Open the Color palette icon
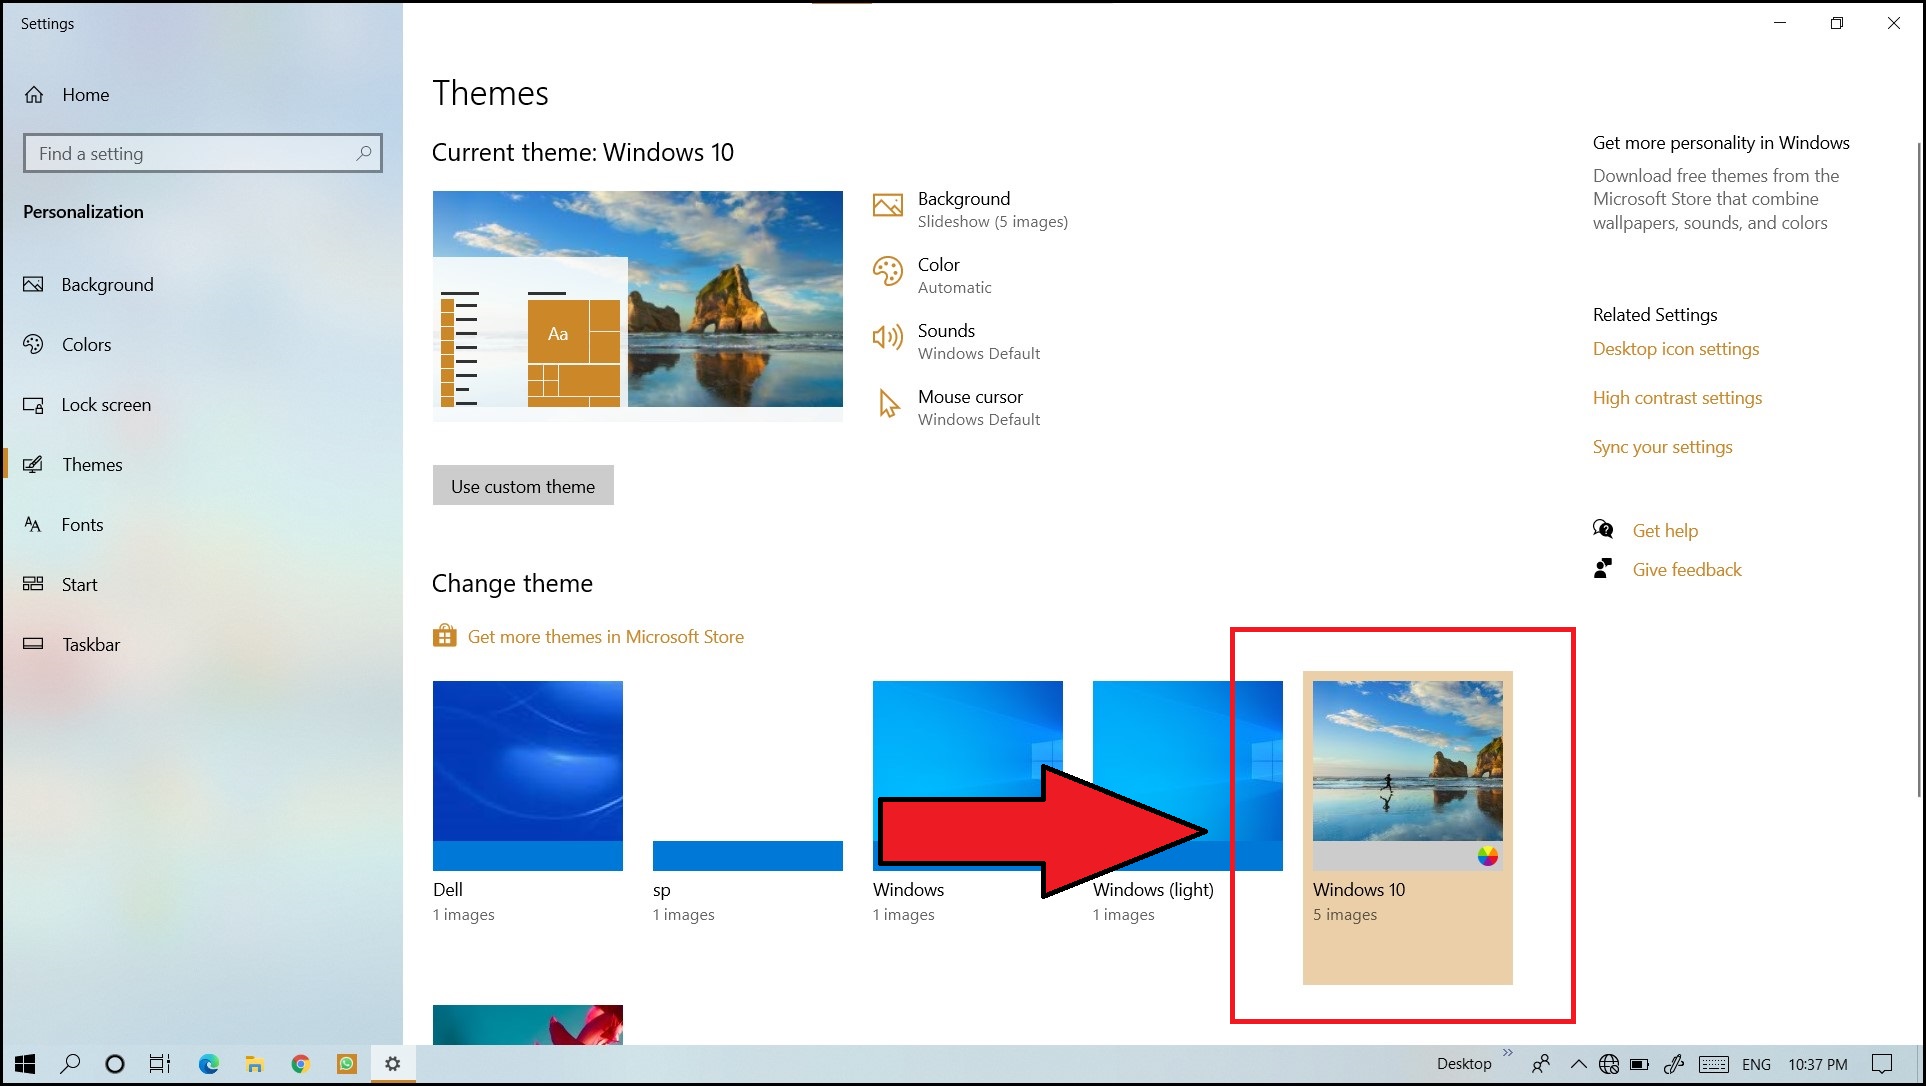 [x=887, y=272]
